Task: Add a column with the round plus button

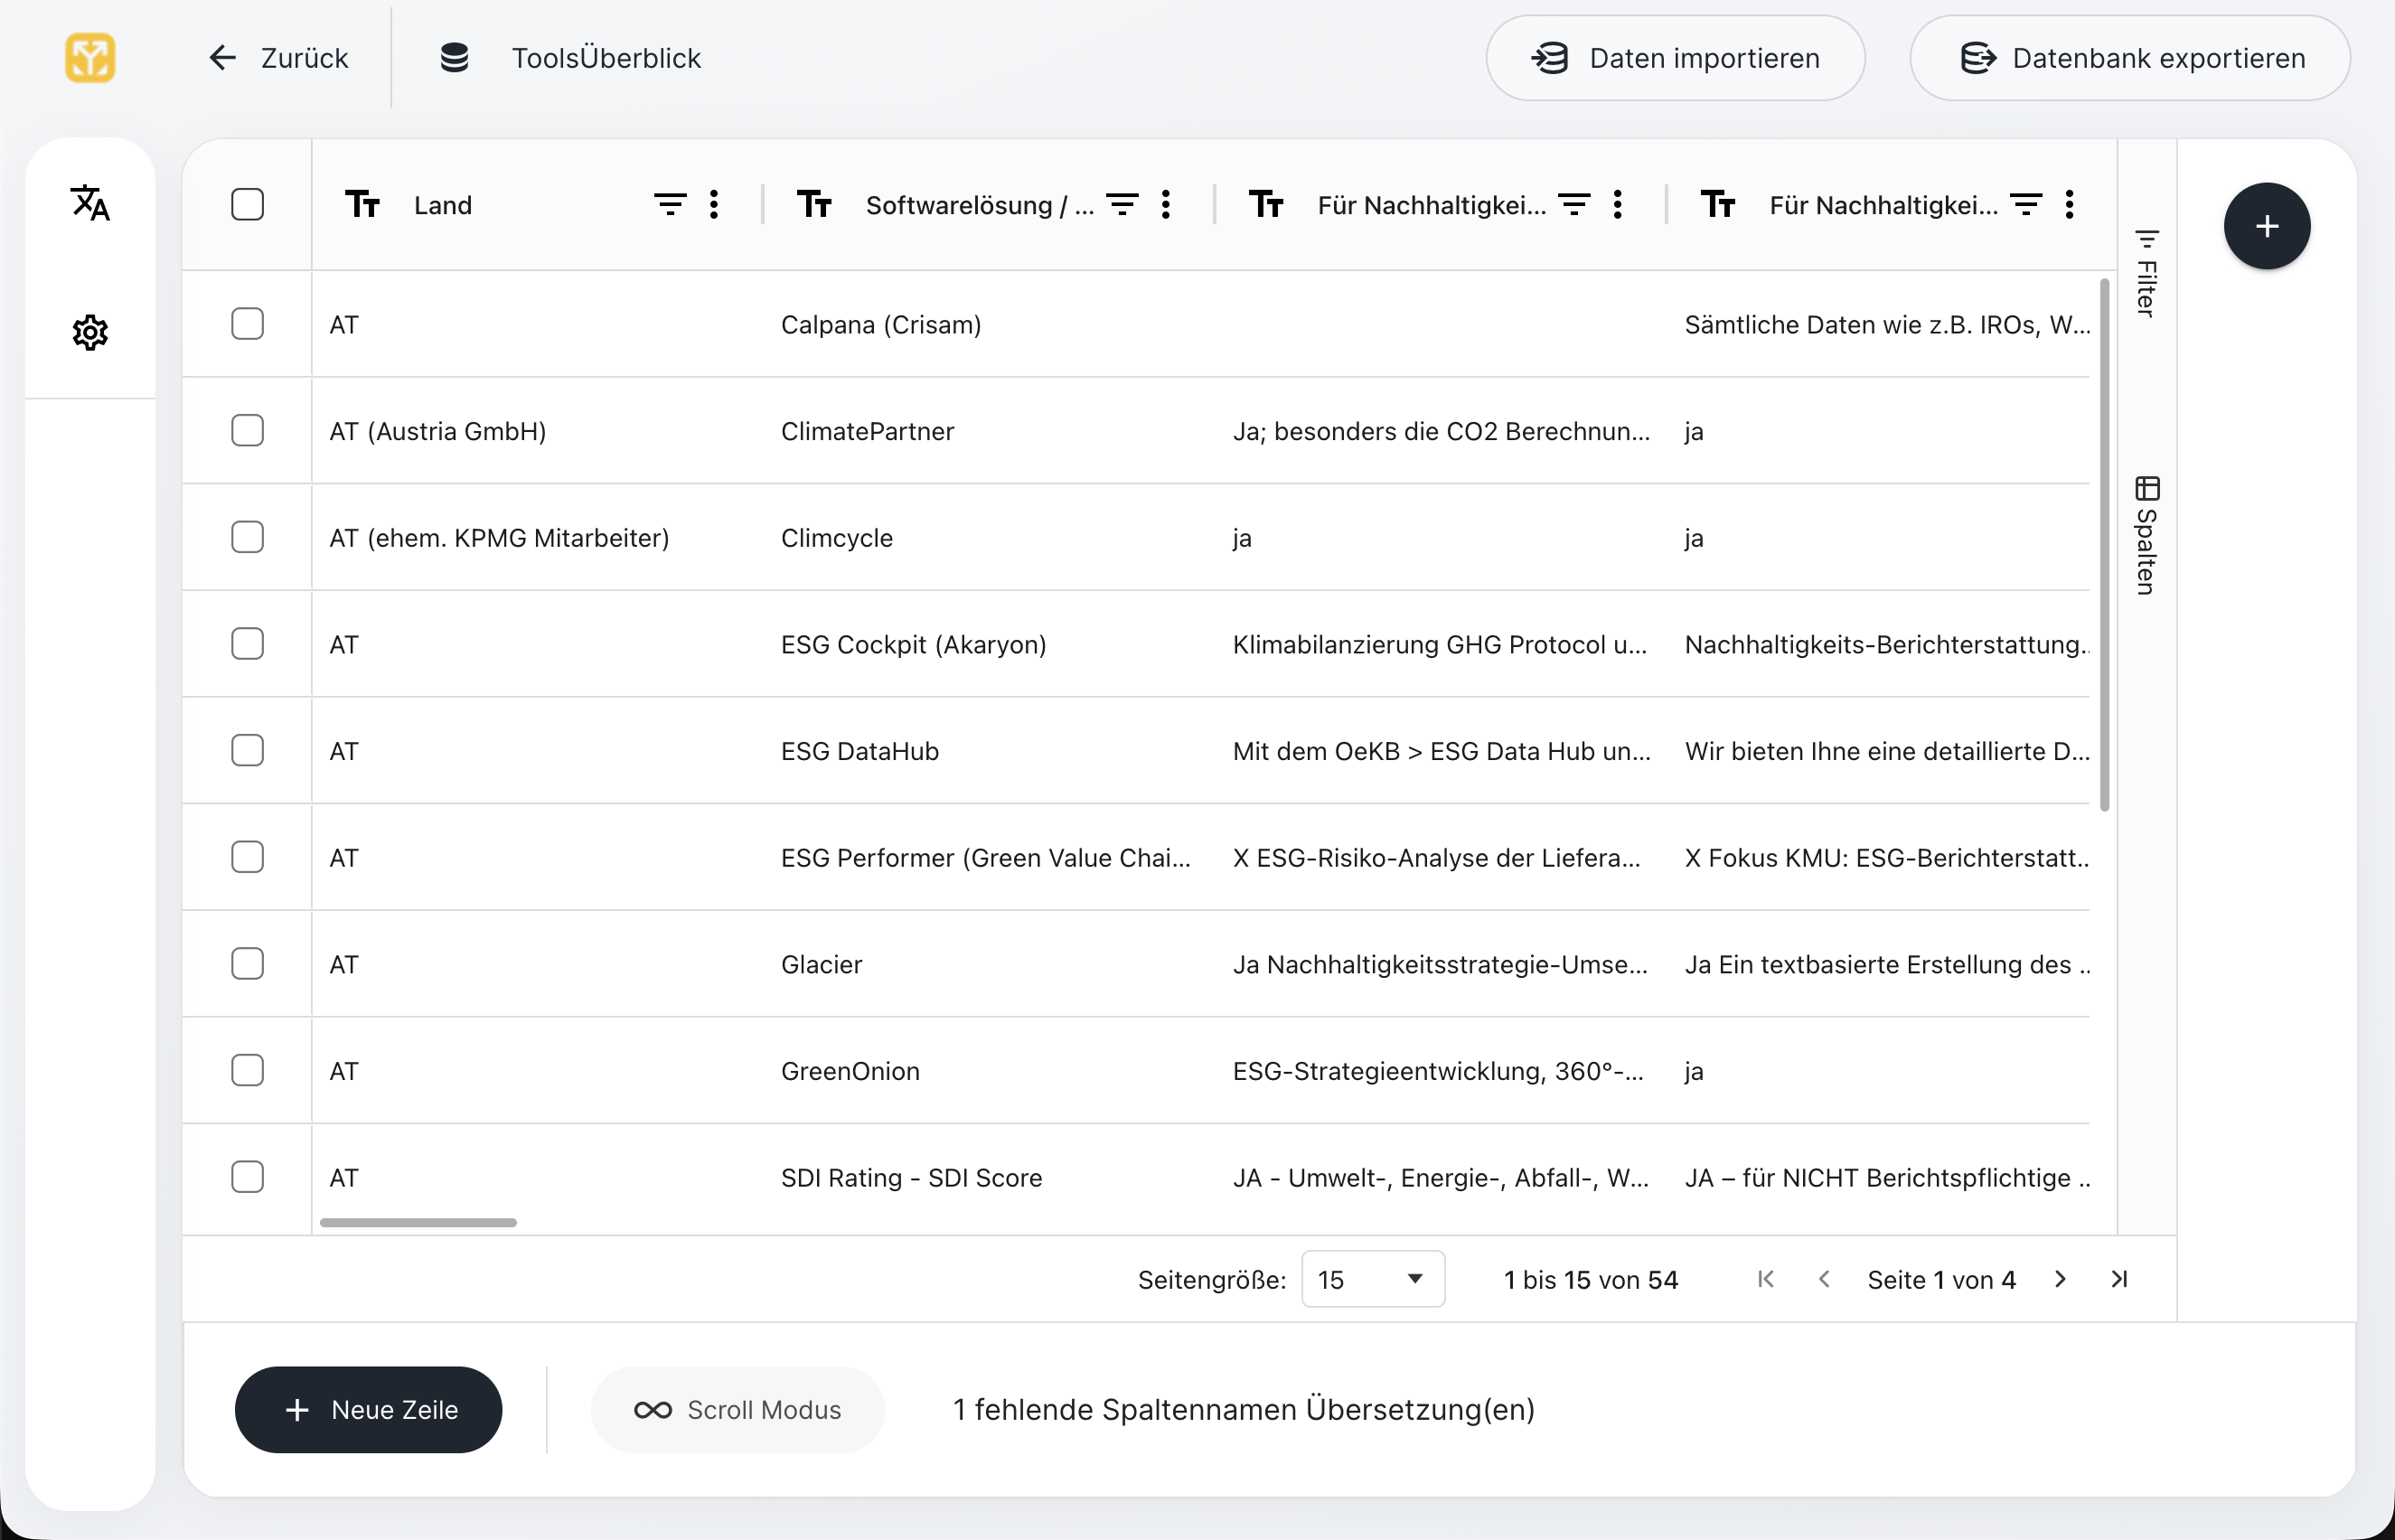Action: click(x=2267, y=226)
